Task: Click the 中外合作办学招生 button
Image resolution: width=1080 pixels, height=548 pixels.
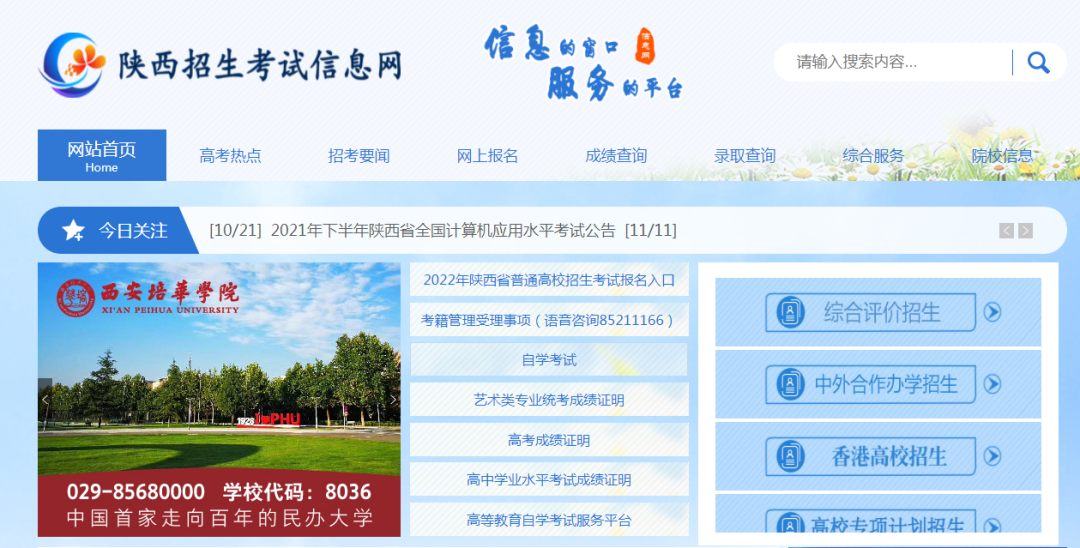Action: click(871, 384)
